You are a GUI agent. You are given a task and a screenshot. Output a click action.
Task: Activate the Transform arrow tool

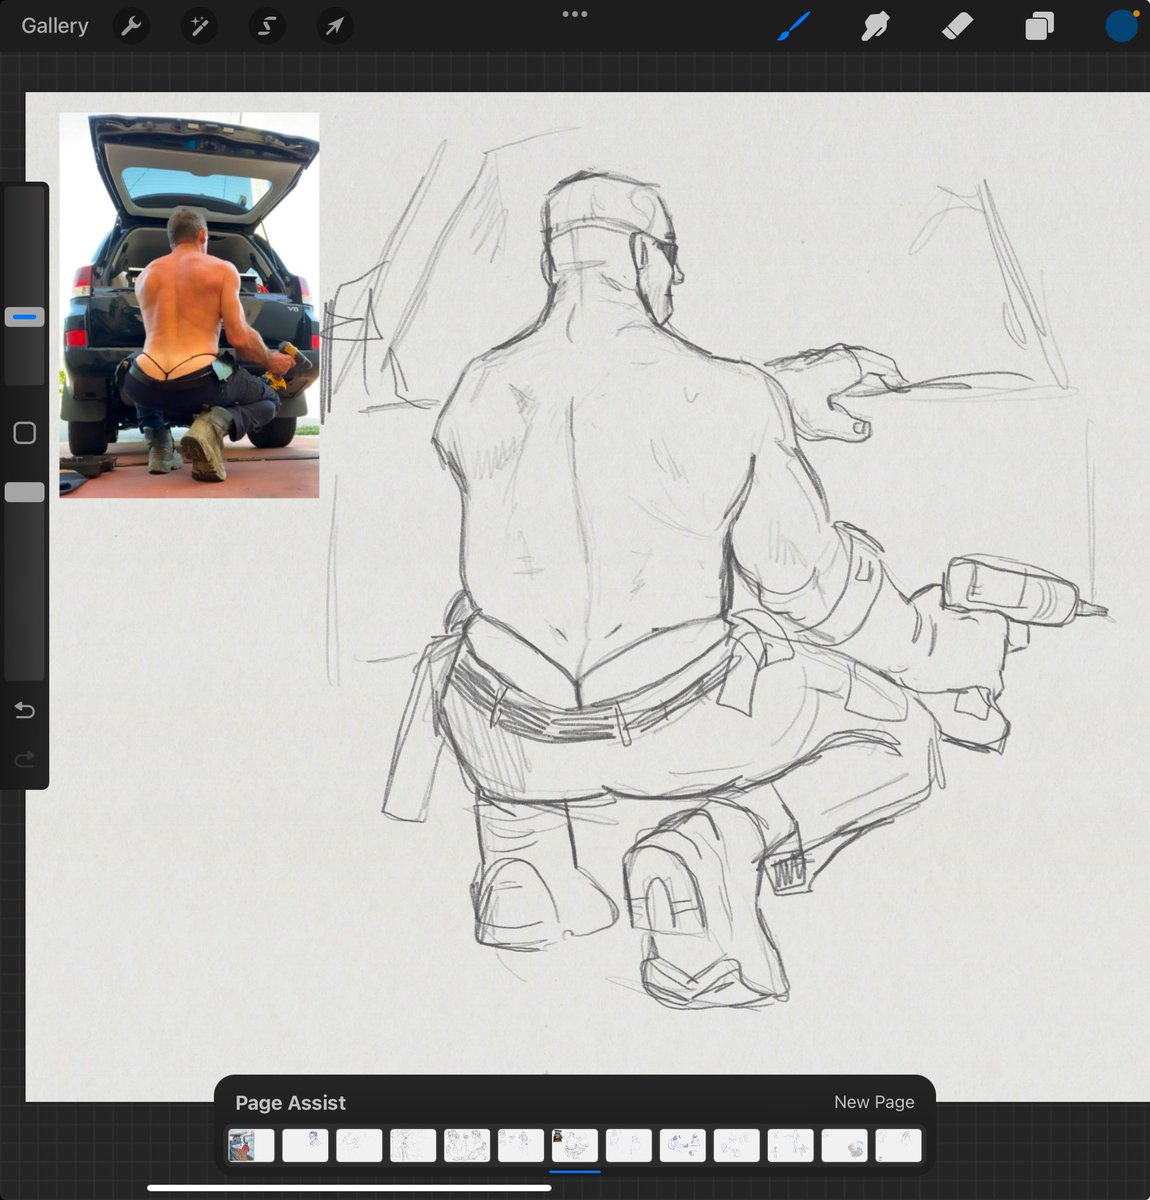[335, 26]
